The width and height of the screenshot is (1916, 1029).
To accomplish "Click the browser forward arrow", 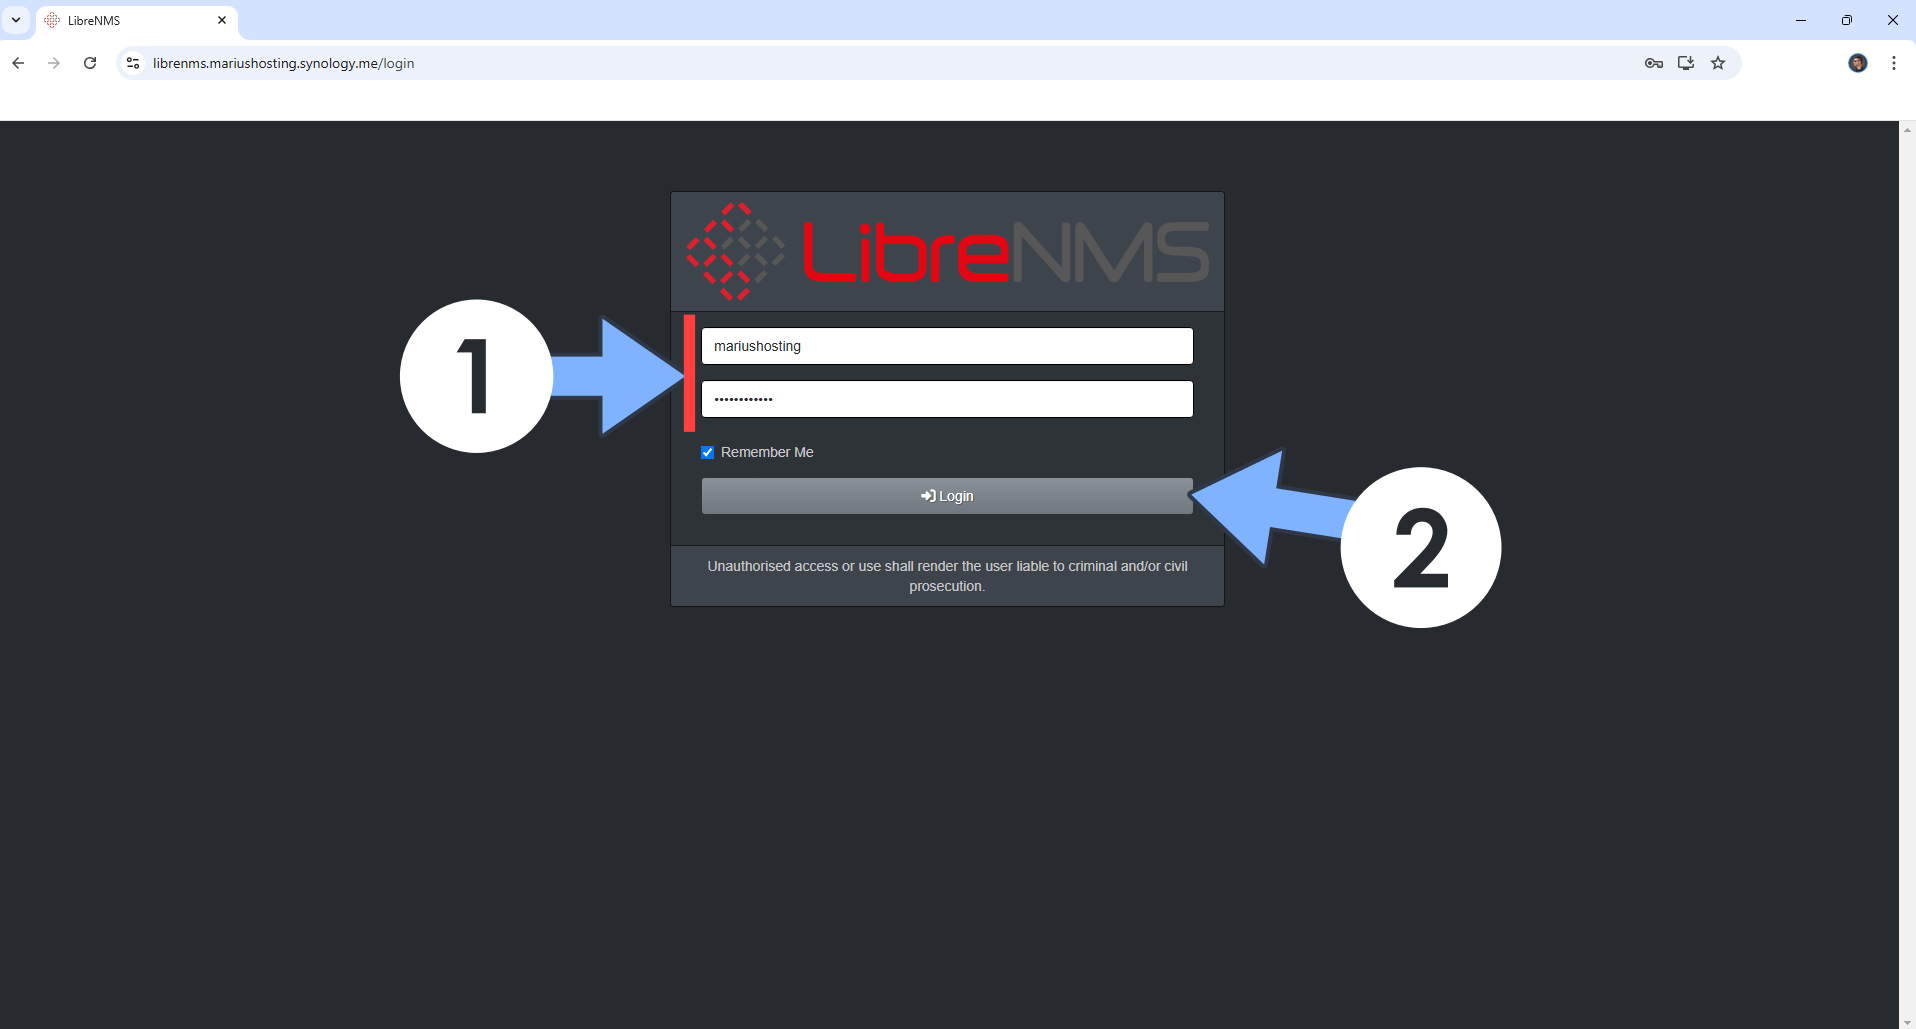I will pyautogui.click(x=54, y=63).
